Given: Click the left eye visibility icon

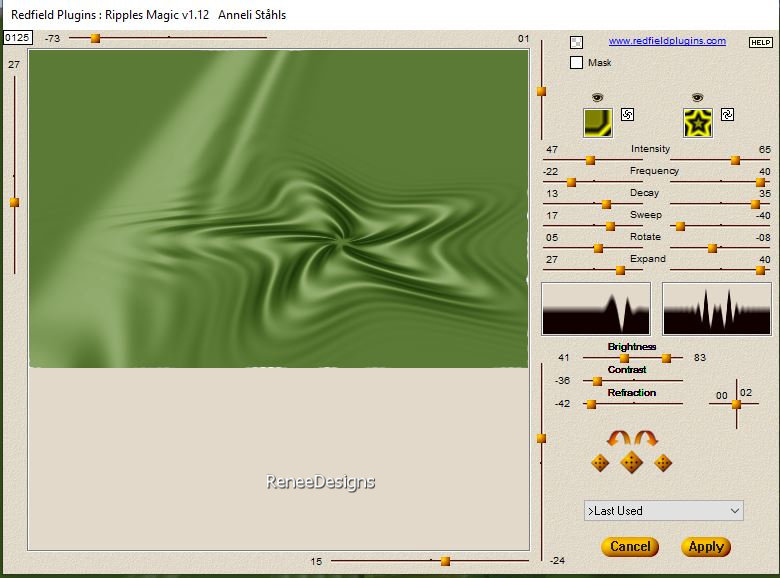Looking at the screenshot, I should coord(597,97).
